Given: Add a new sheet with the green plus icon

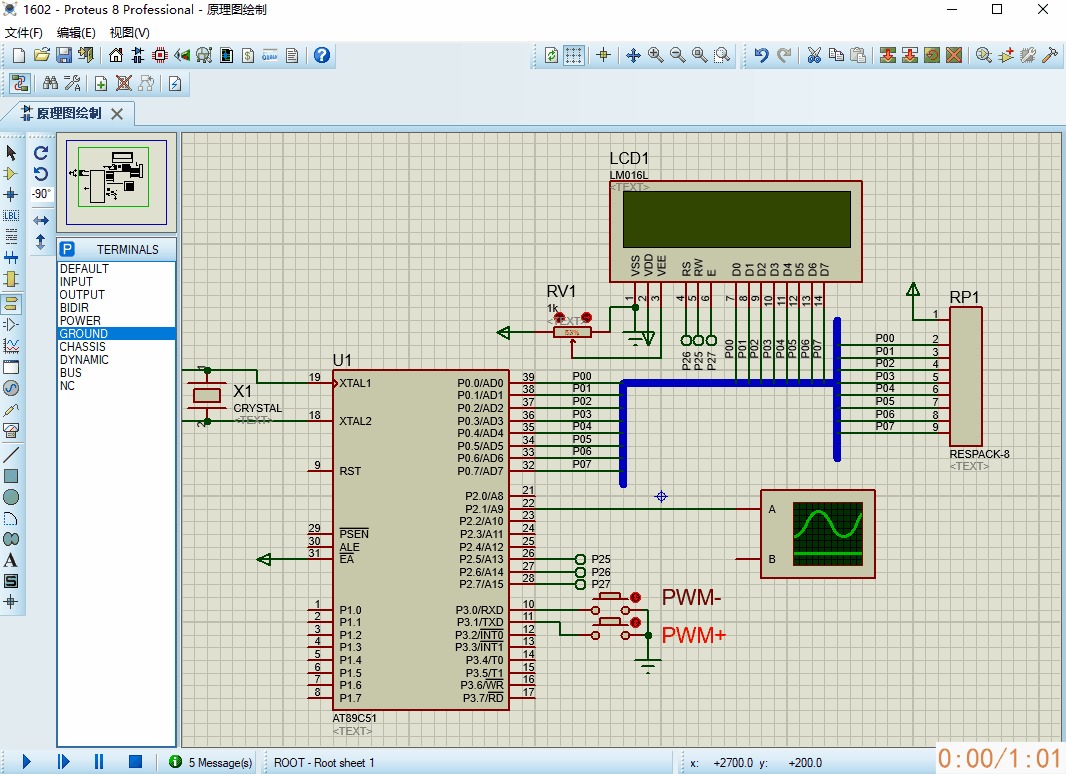Looking at the screenshot, I should click(x=101, y=83).
